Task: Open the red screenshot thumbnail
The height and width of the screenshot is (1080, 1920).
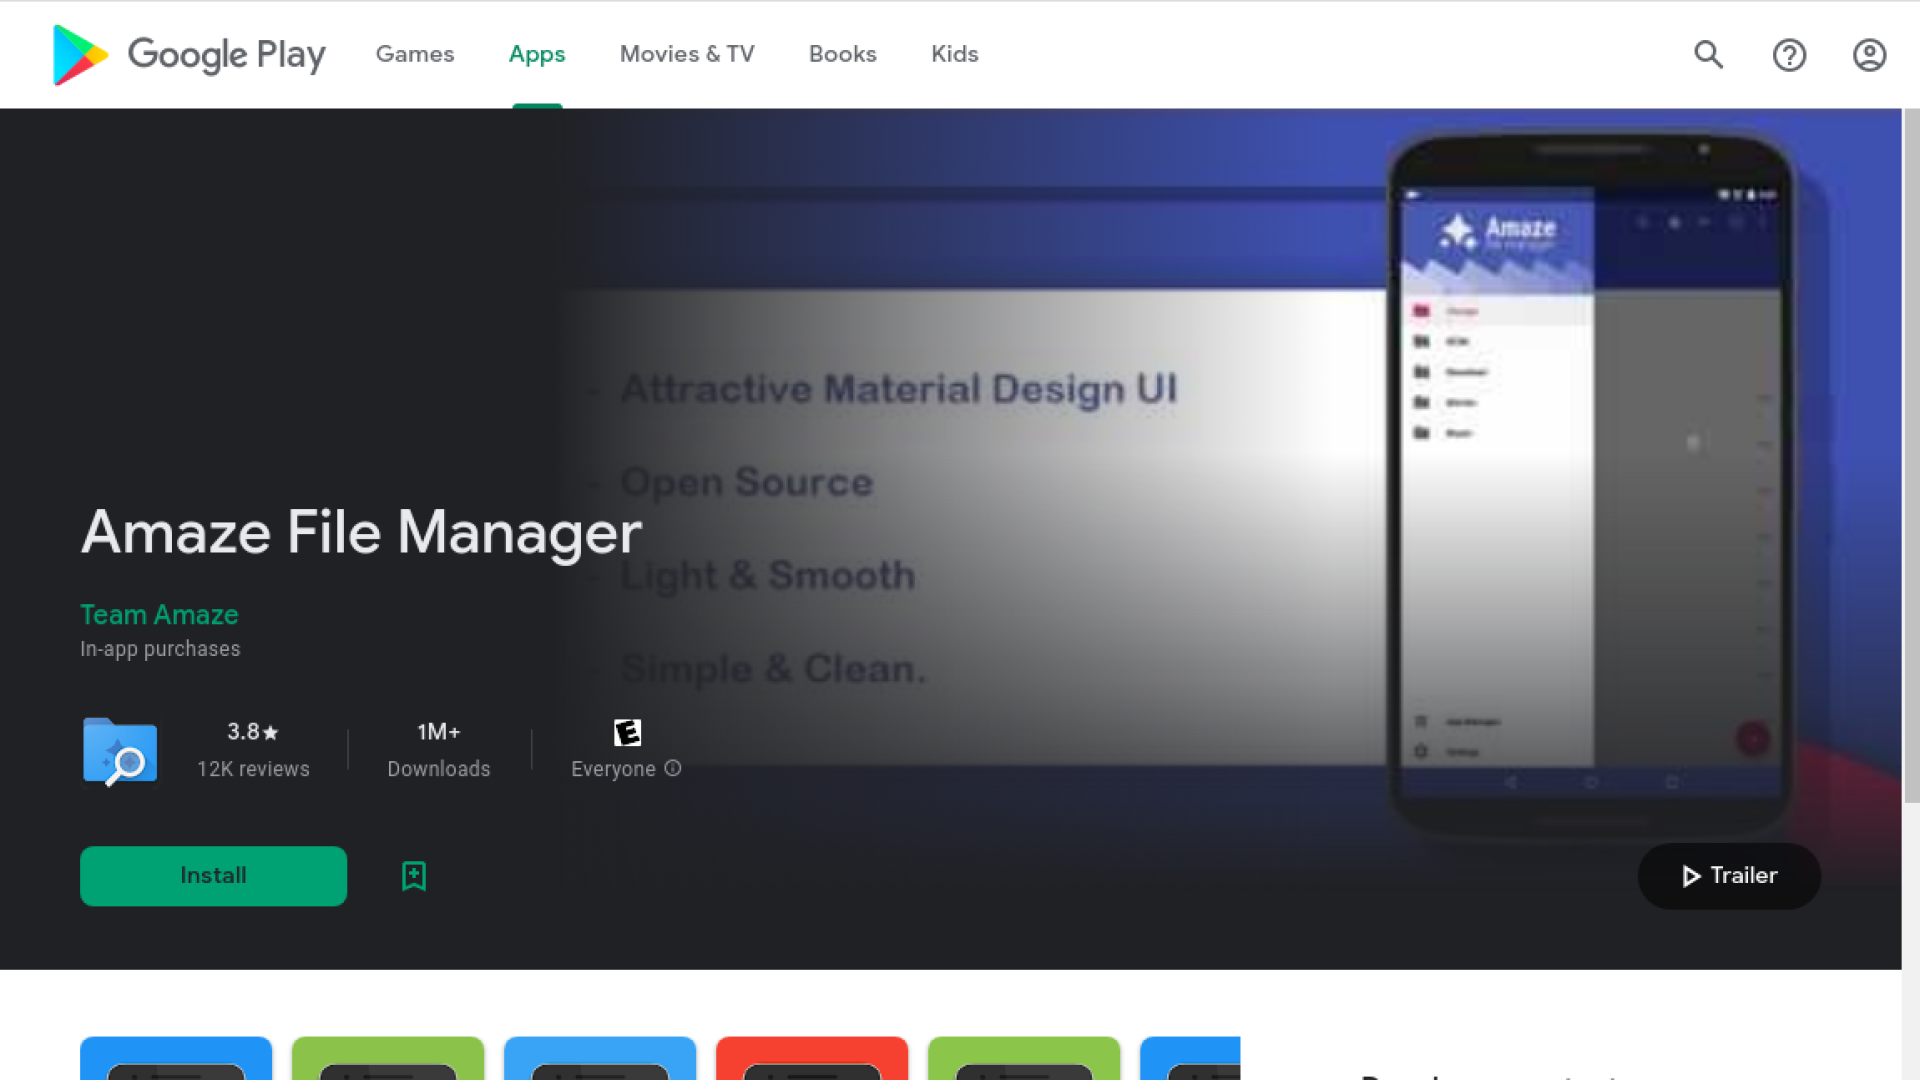Action: click(812, 1058)
